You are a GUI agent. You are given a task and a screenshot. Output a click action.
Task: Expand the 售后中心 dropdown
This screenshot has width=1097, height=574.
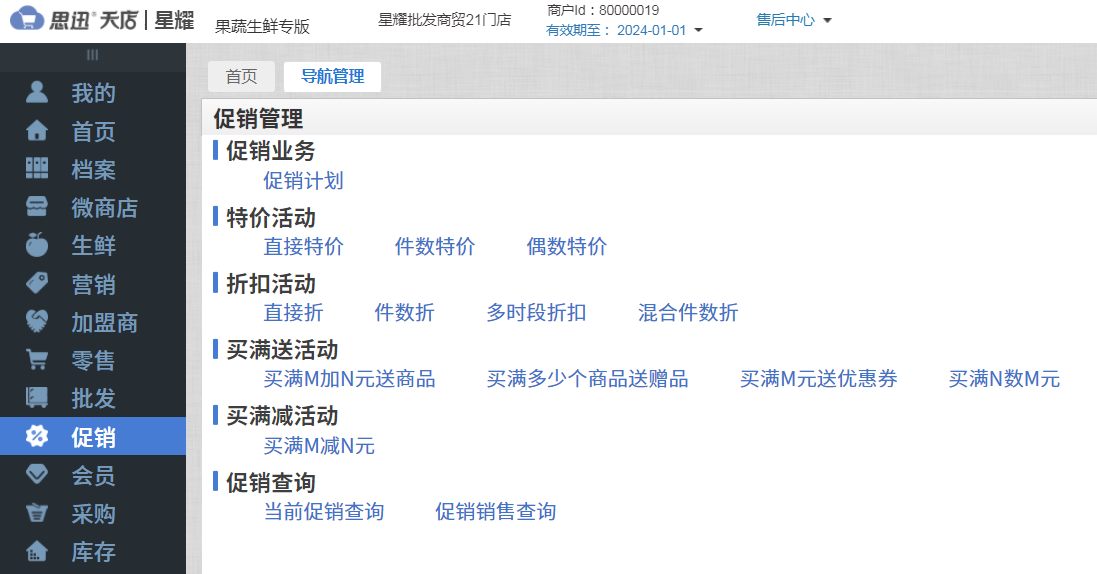793,20
